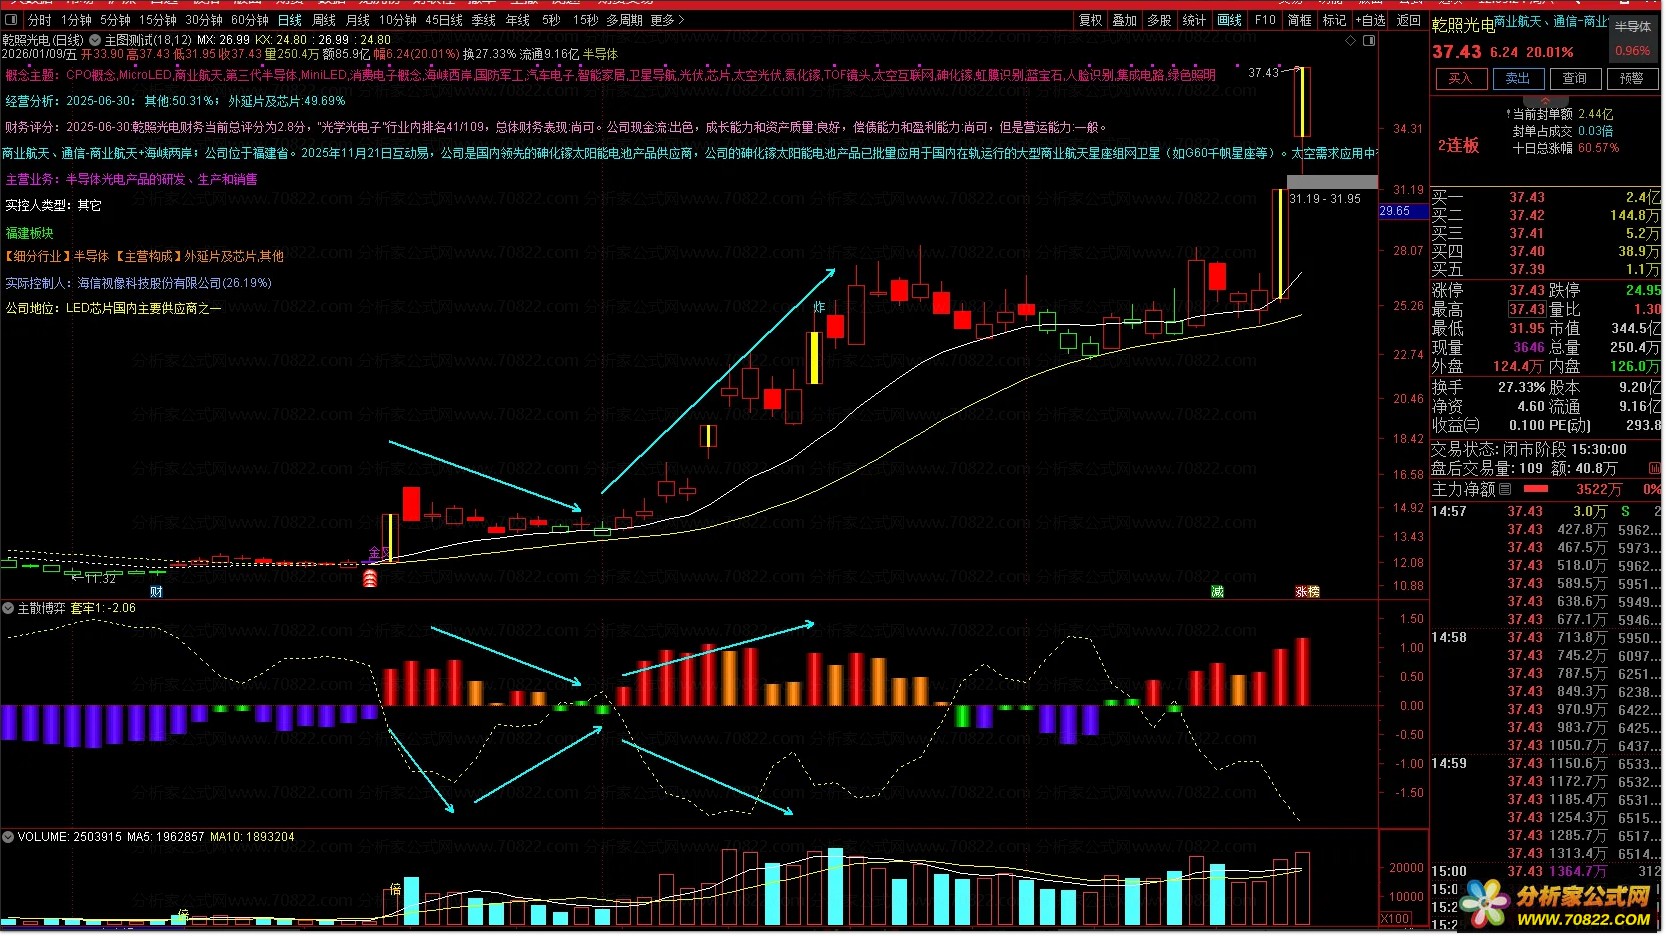Click the 查询 query button
1667x936 pixels.
coord(1575,78)
